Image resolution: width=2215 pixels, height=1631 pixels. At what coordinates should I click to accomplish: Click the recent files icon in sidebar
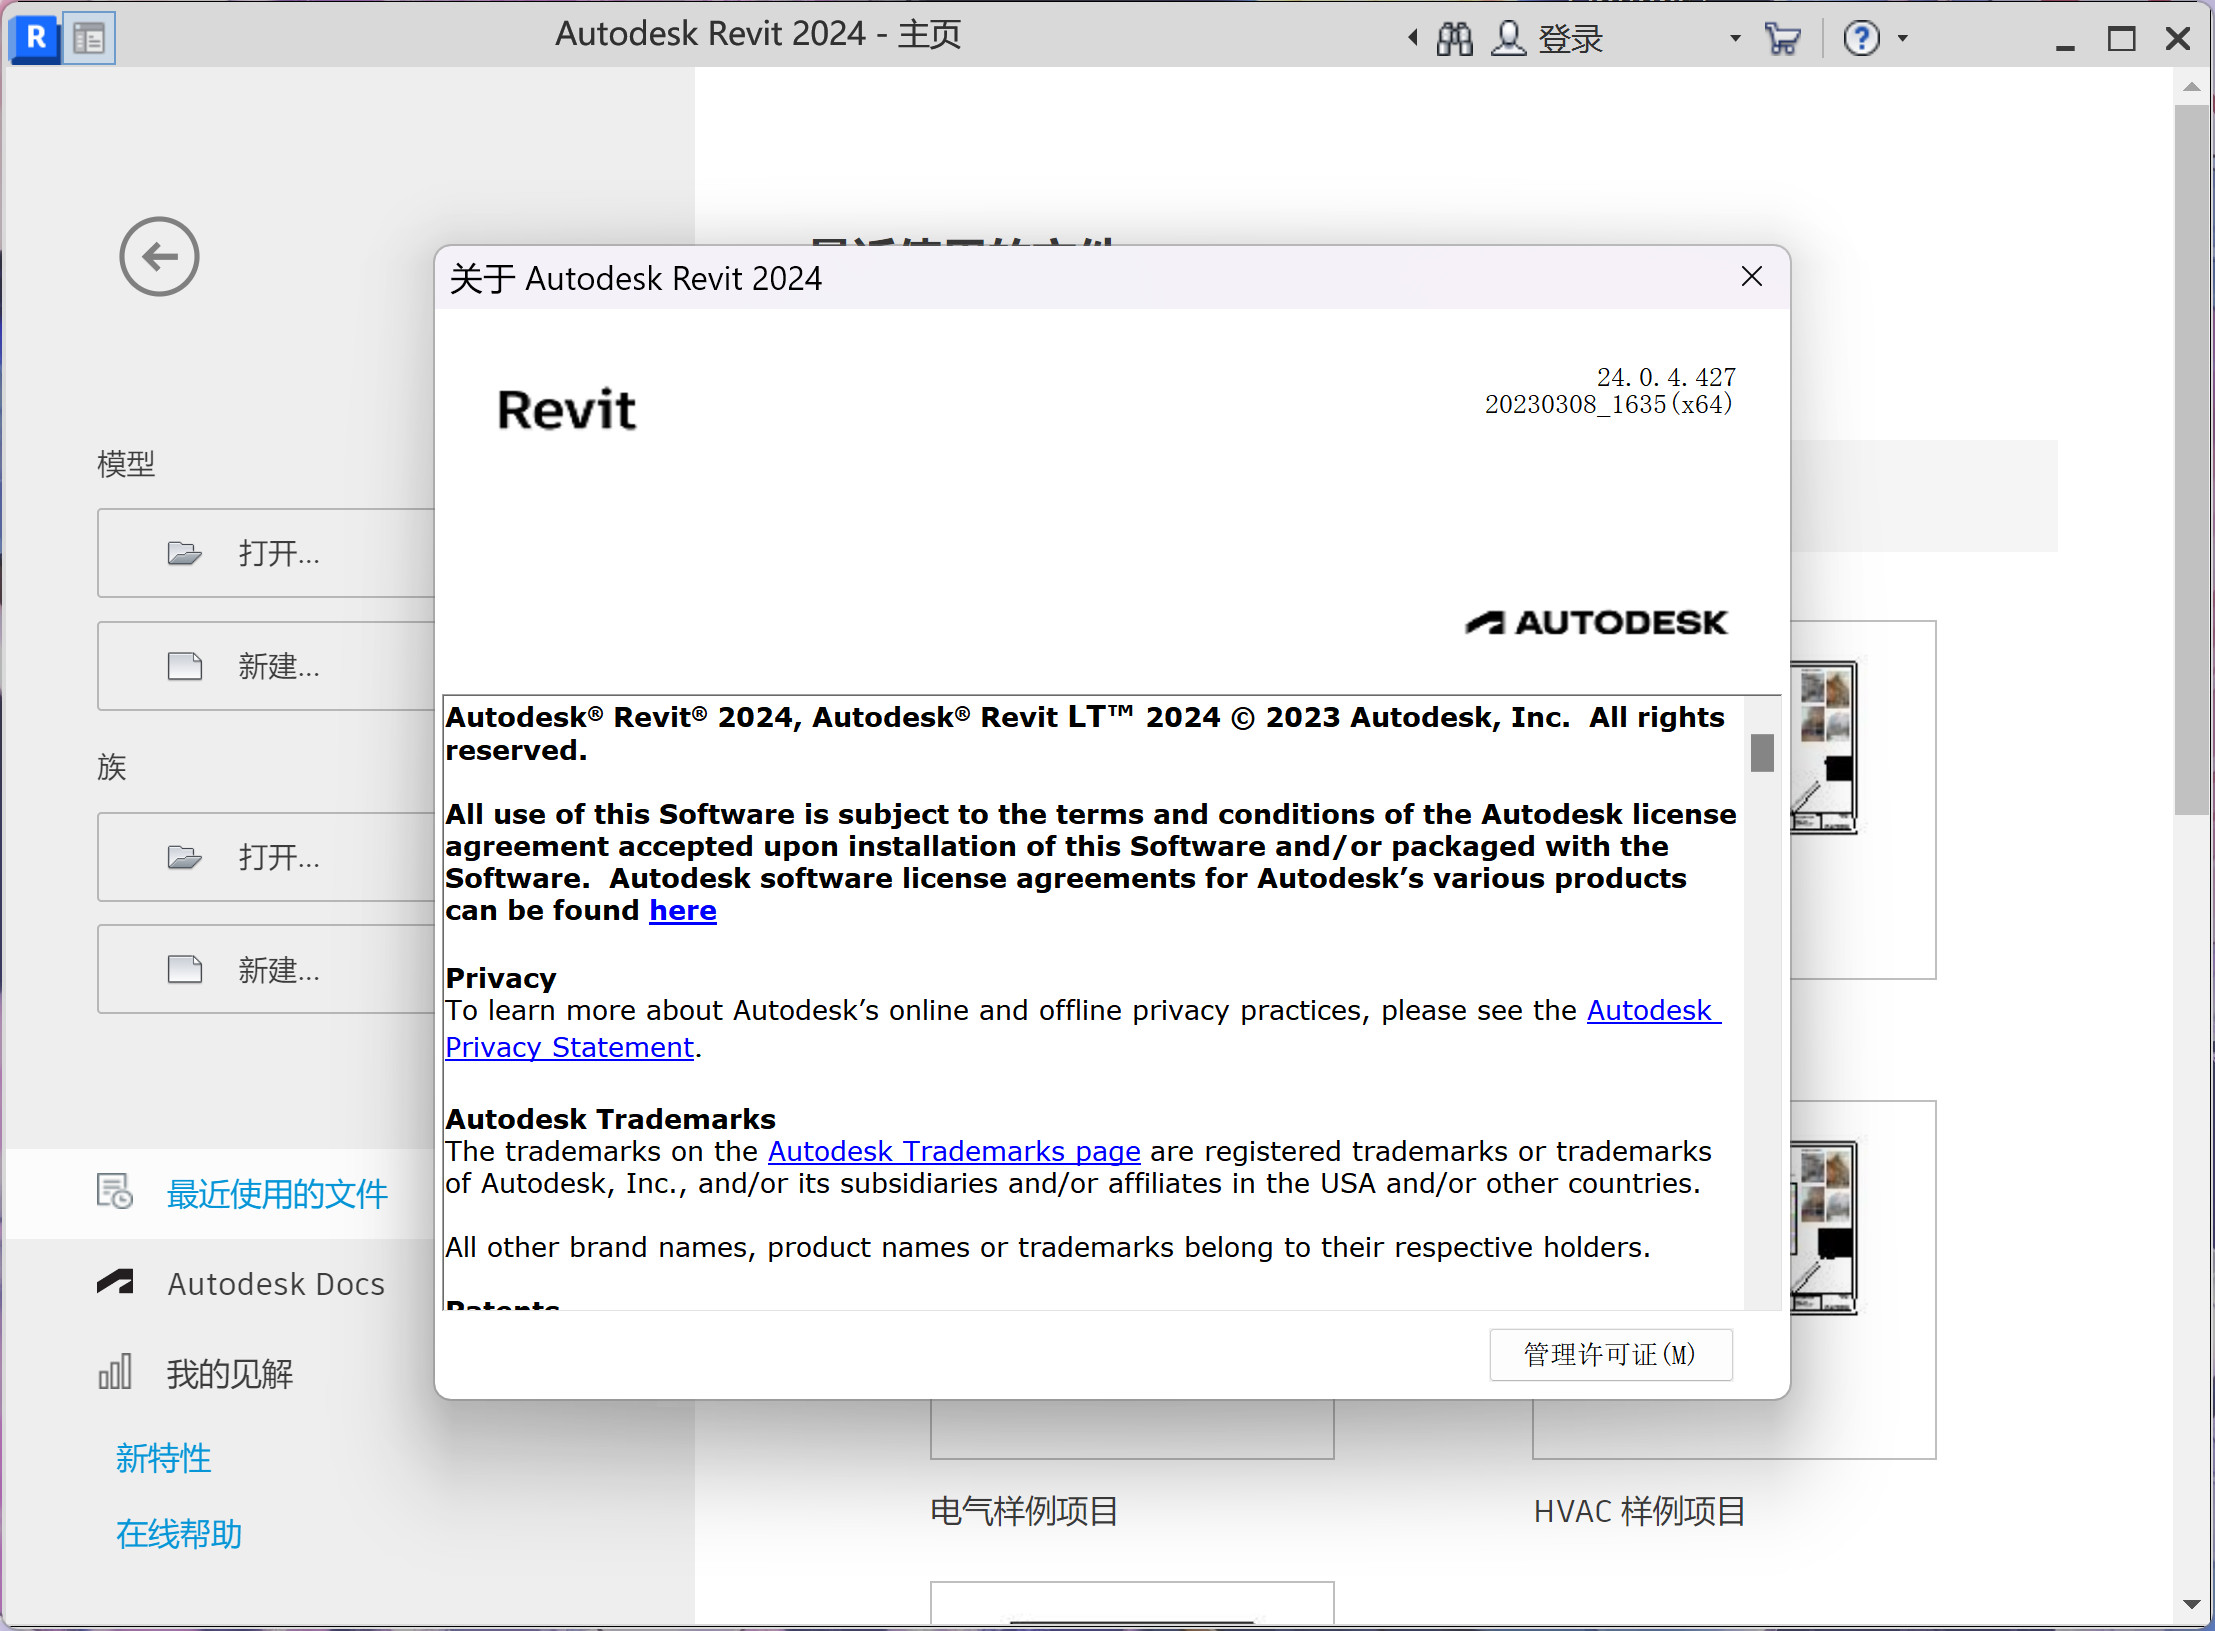115,1192
